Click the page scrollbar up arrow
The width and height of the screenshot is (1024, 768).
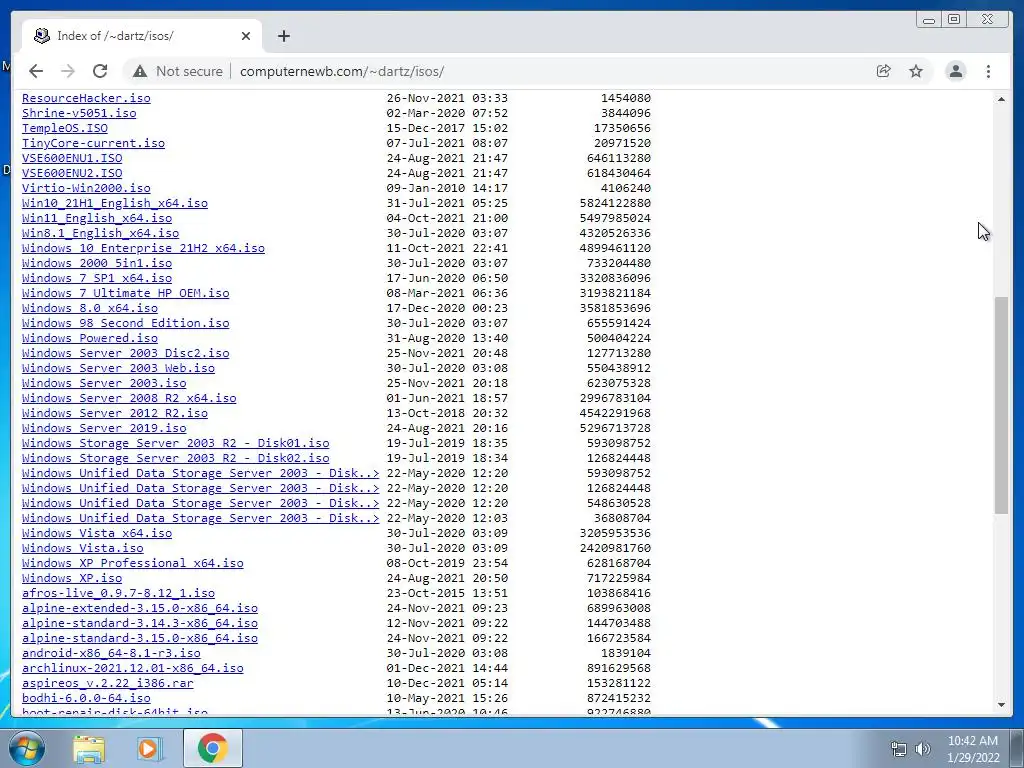click(x=1001, y=99)
